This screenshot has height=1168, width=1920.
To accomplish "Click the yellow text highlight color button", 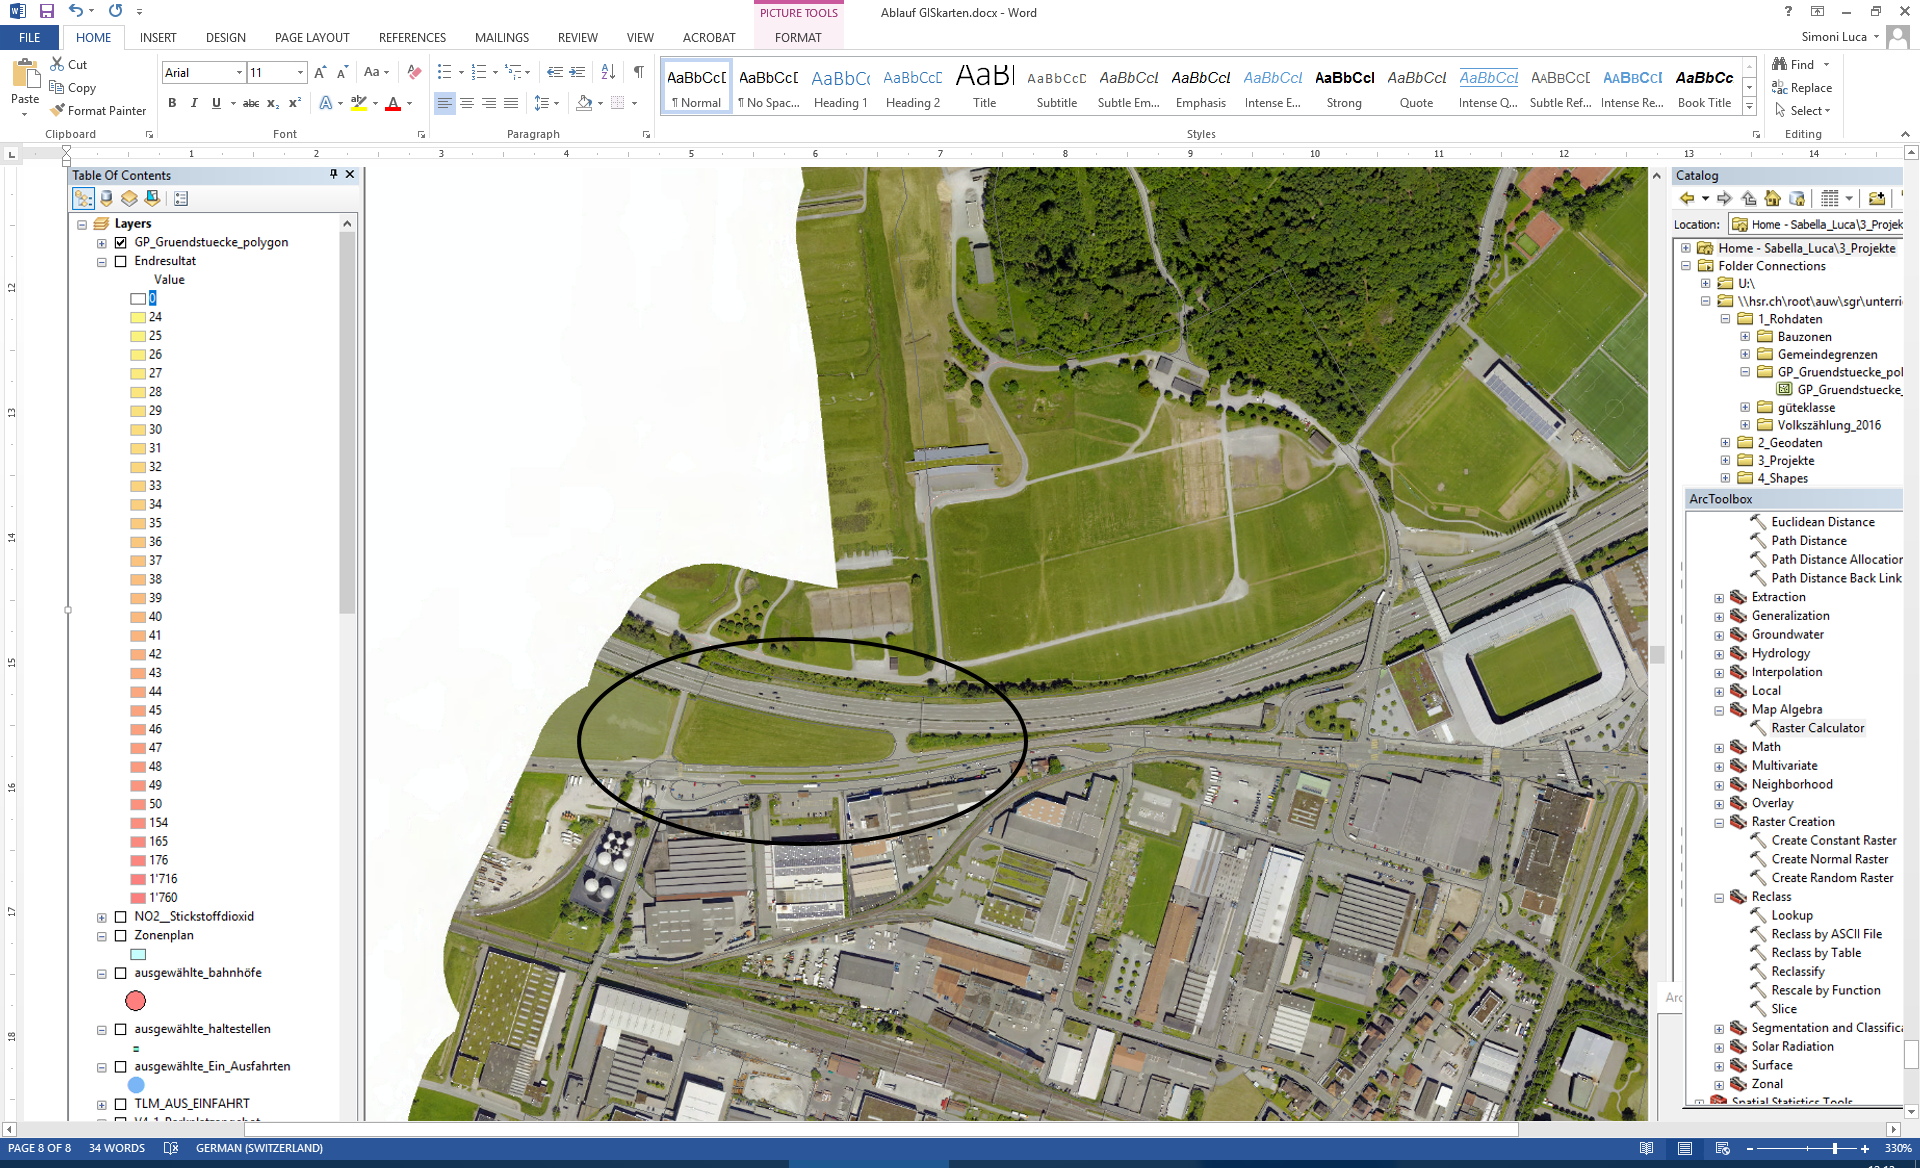I will pos(358,103).
